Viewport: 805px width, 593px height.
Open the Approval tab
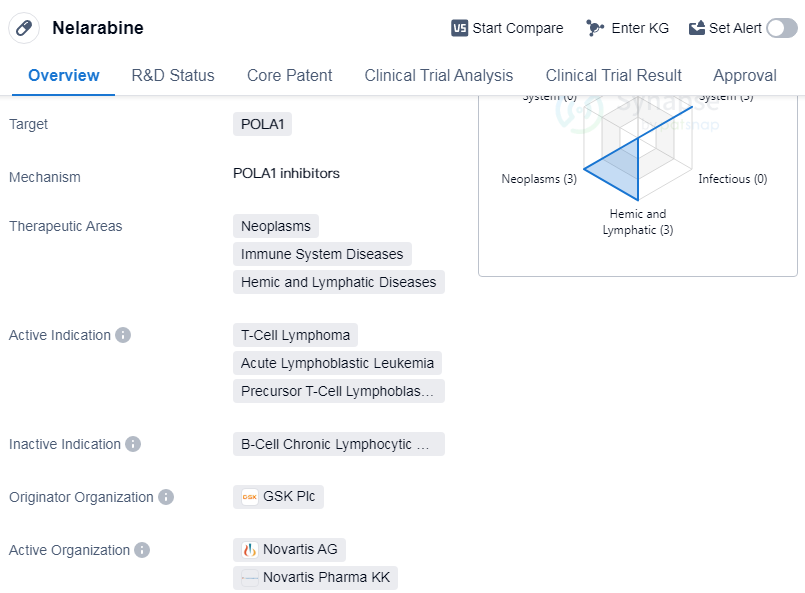point(744,75)
